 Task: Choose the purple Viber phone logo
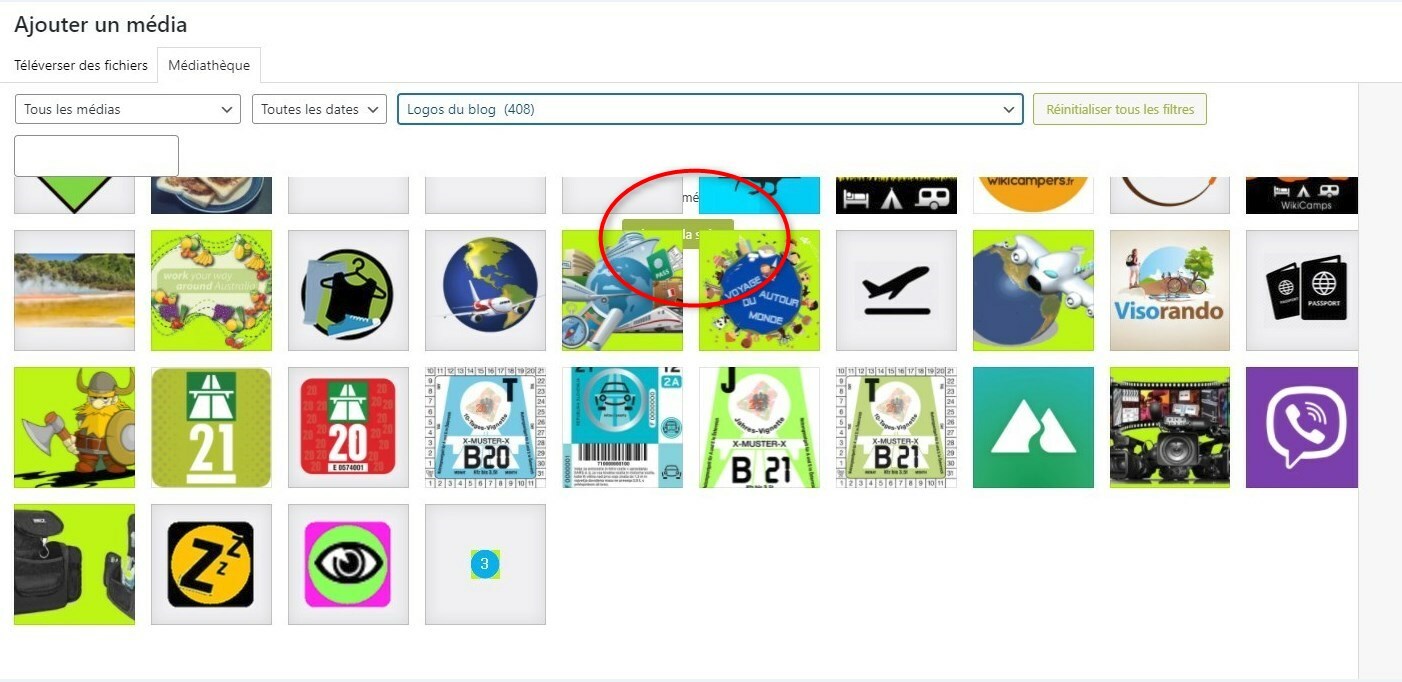[1302, 427]
